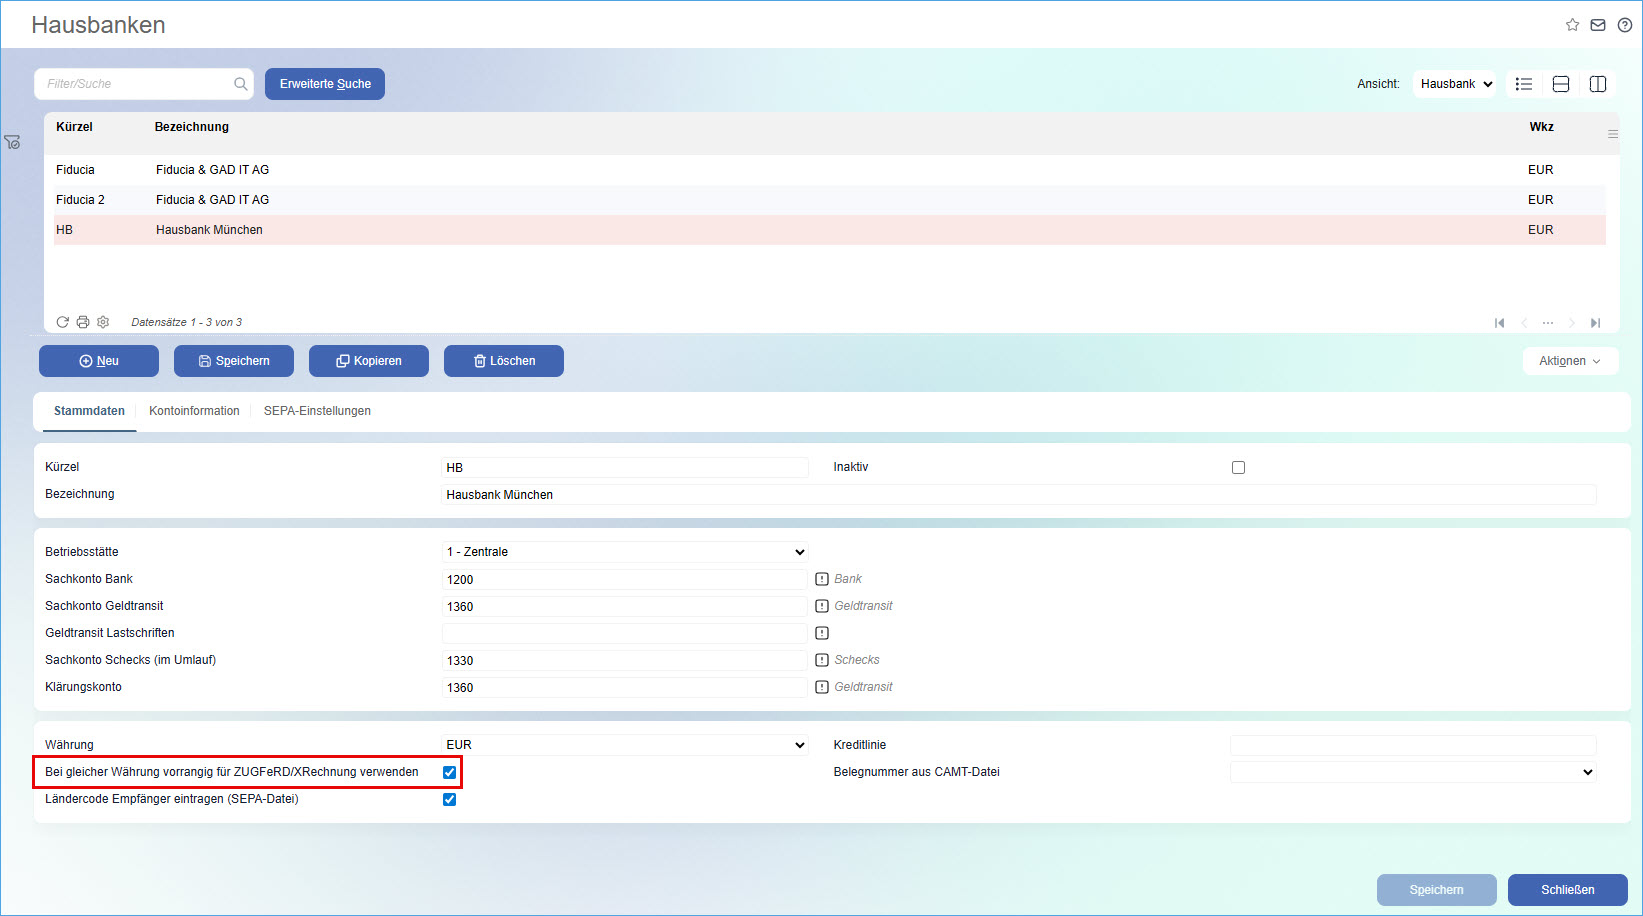Image resolution: width=1643 pixels, height=916 pixels.
Task: Refresh the Hausbanken records list
Action: (x=63, y=322)
